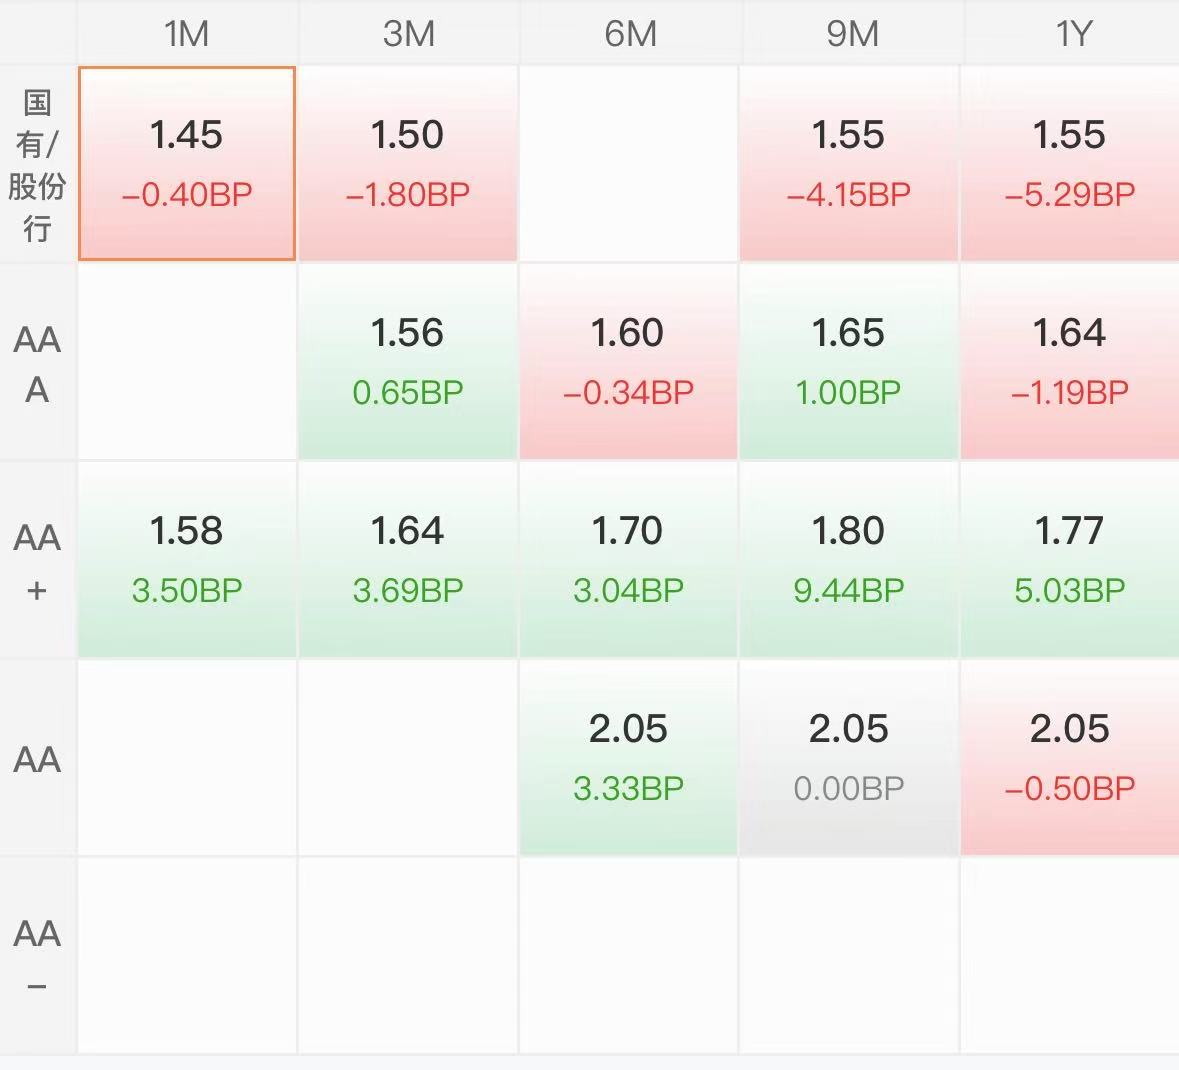Select the AA+ row label
This screenshot has width=1179, height=1070.
point(38,561)
